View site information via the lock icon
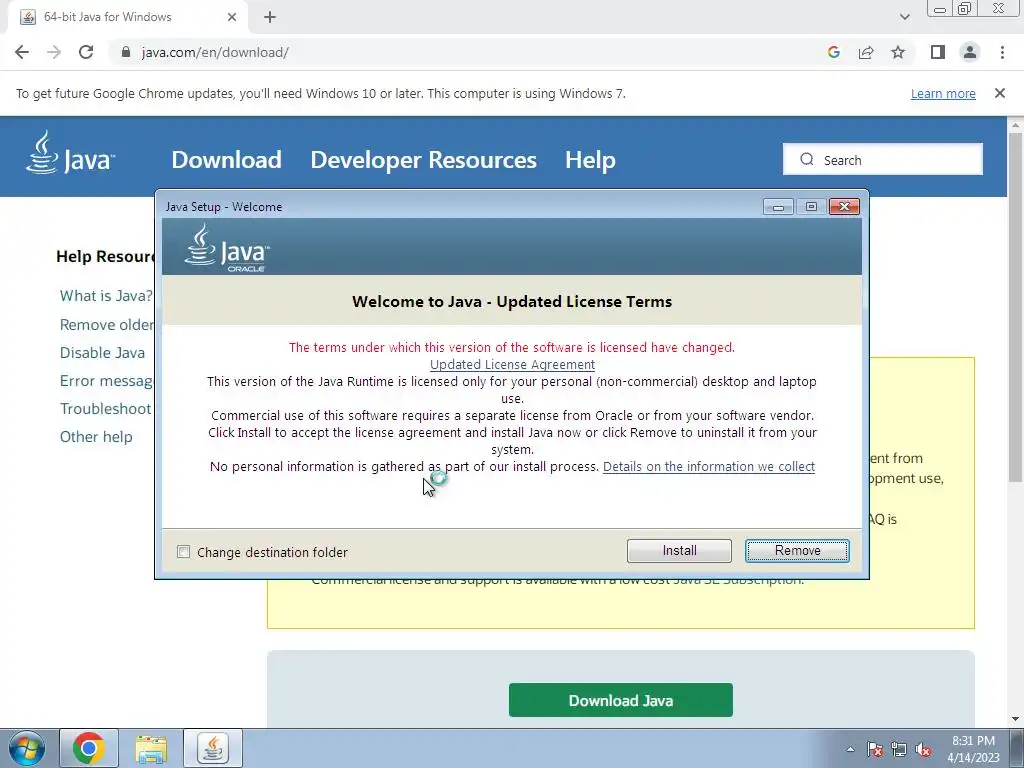 pyautogui.click(x=126, y=52)
